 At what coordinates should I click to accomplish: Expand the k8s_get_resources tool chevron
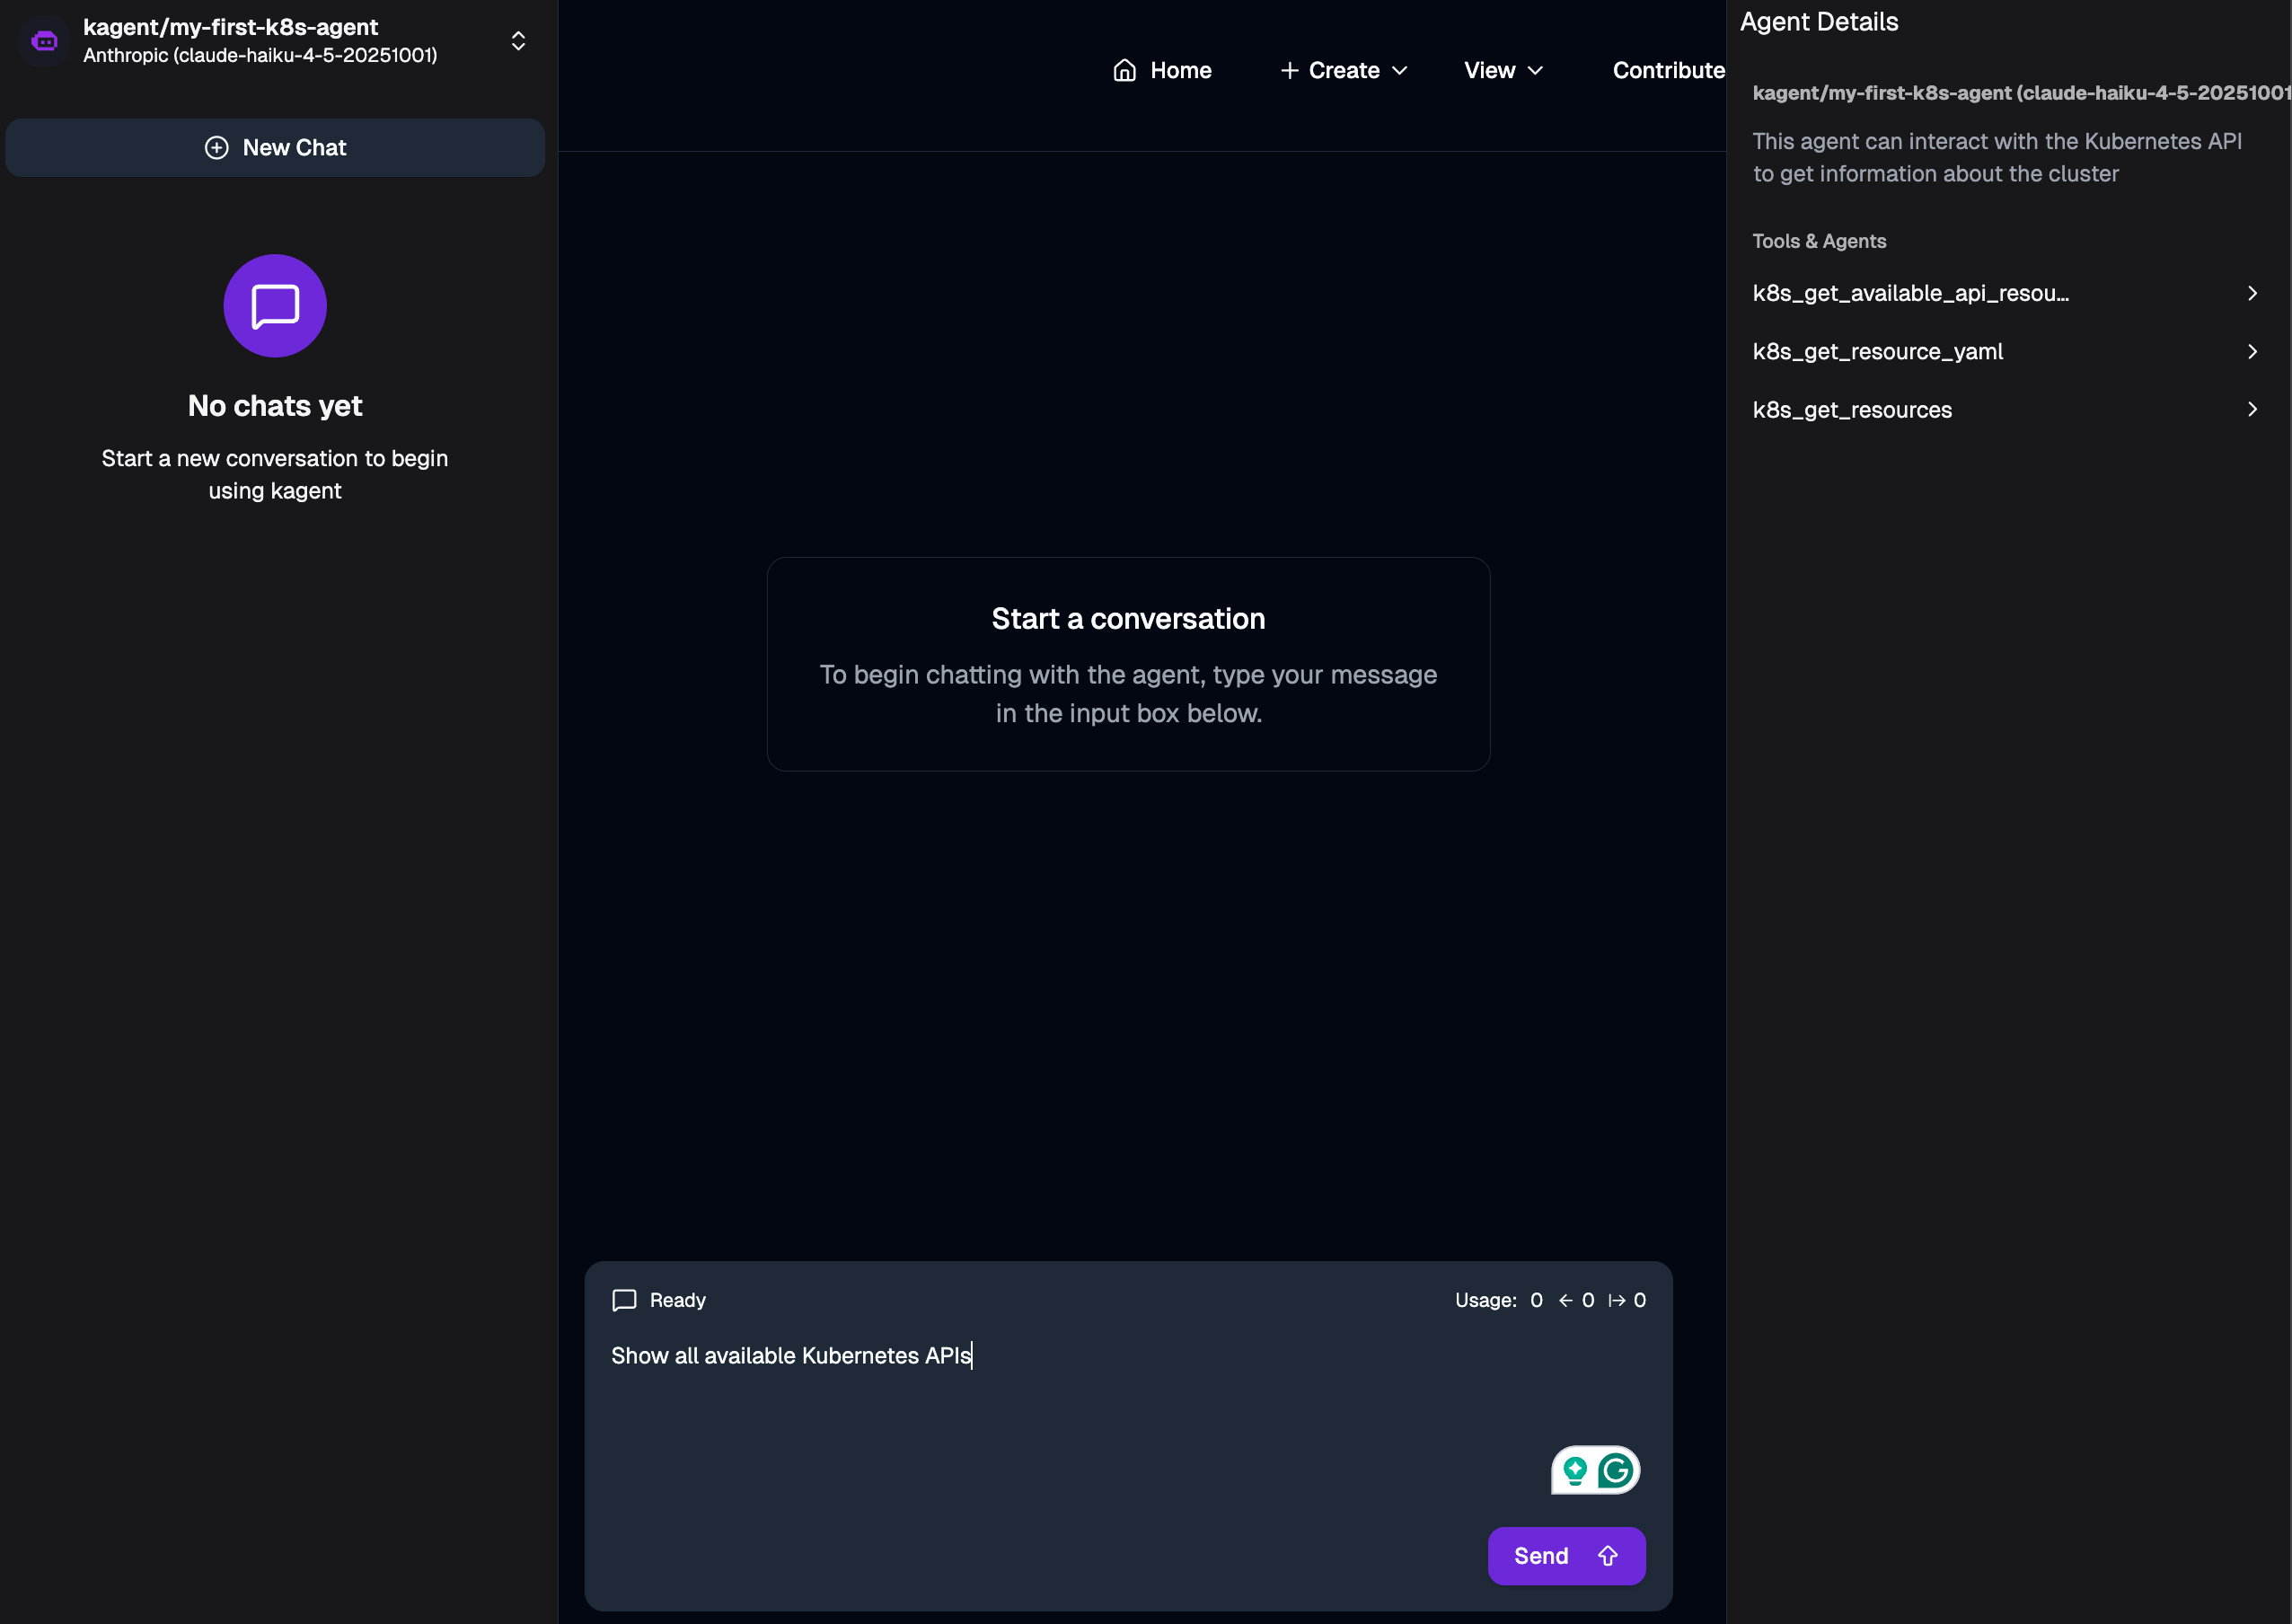point(2252,409)
